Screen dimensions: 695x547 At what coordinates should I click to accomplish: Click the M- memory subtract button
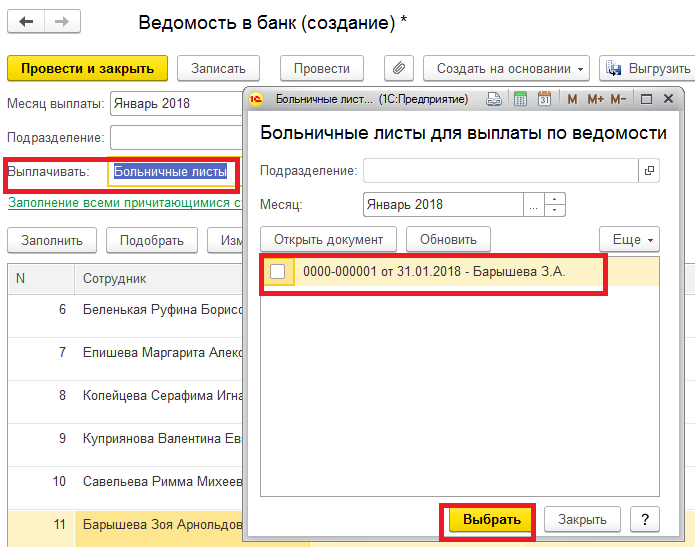pyautogui.click(x=618, y=99)
